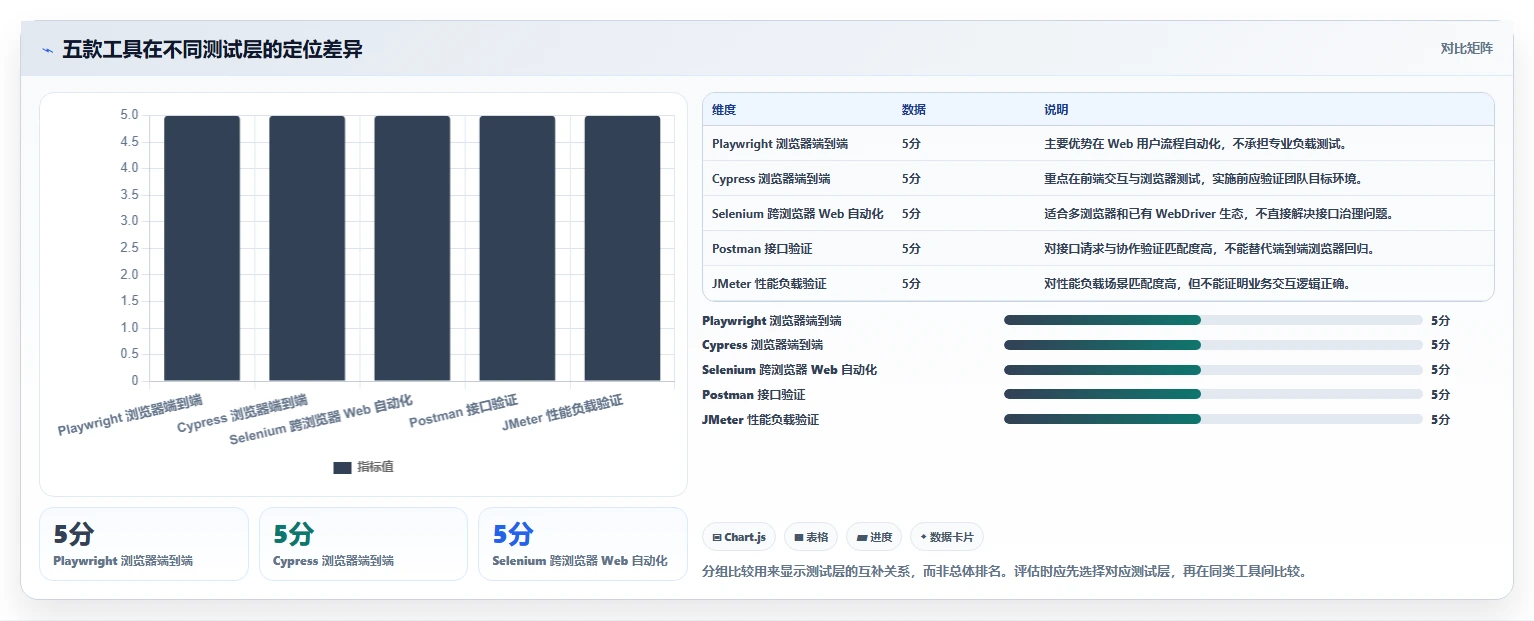Select the 表格 tag chip

click(x=811, y=537)
